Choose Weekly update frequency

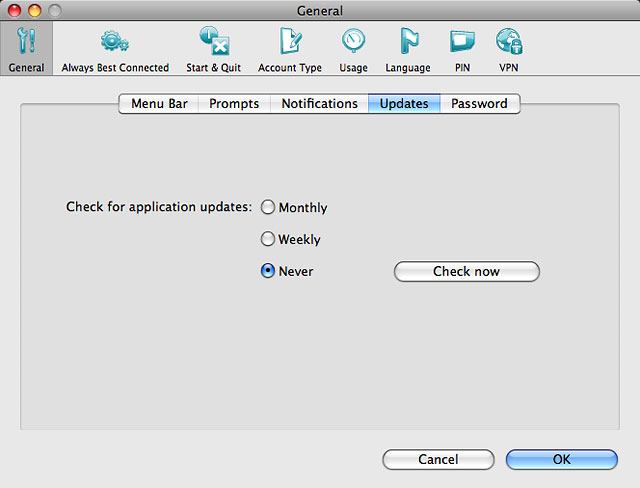coord(268,240)
